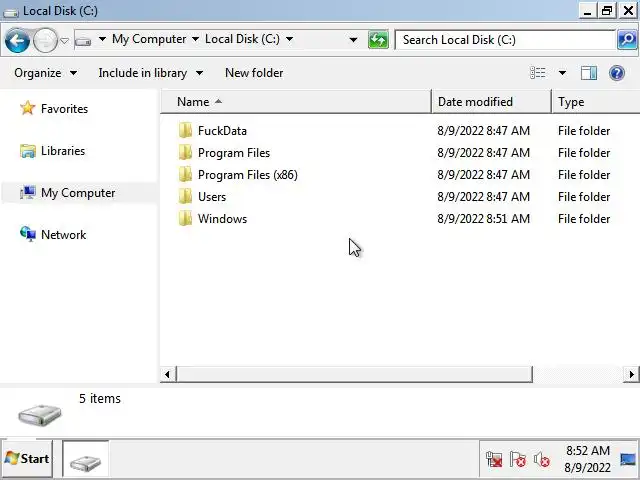This screenshot has width=640, height=480.
Task: Open the Start menu
Action: click(27, 459)
